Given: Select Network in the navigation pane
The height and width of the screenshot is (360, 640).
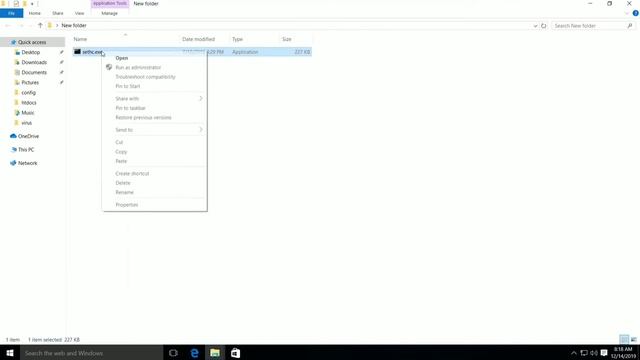Looking at the screenshot, I should (27, 163).
